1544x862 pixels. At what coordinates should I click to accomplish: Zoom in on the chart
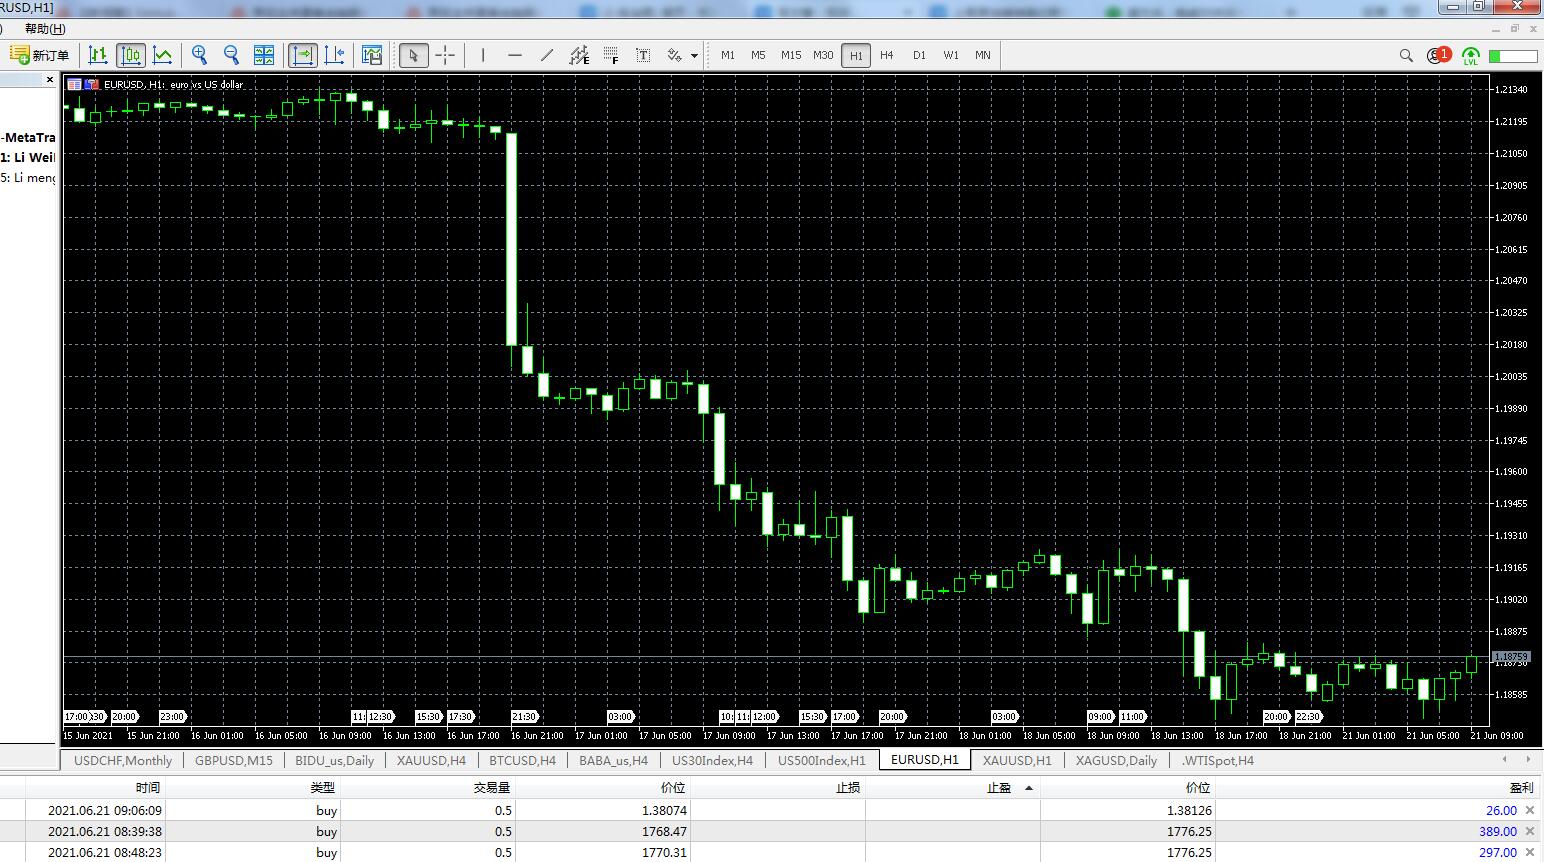click(200, 55)
